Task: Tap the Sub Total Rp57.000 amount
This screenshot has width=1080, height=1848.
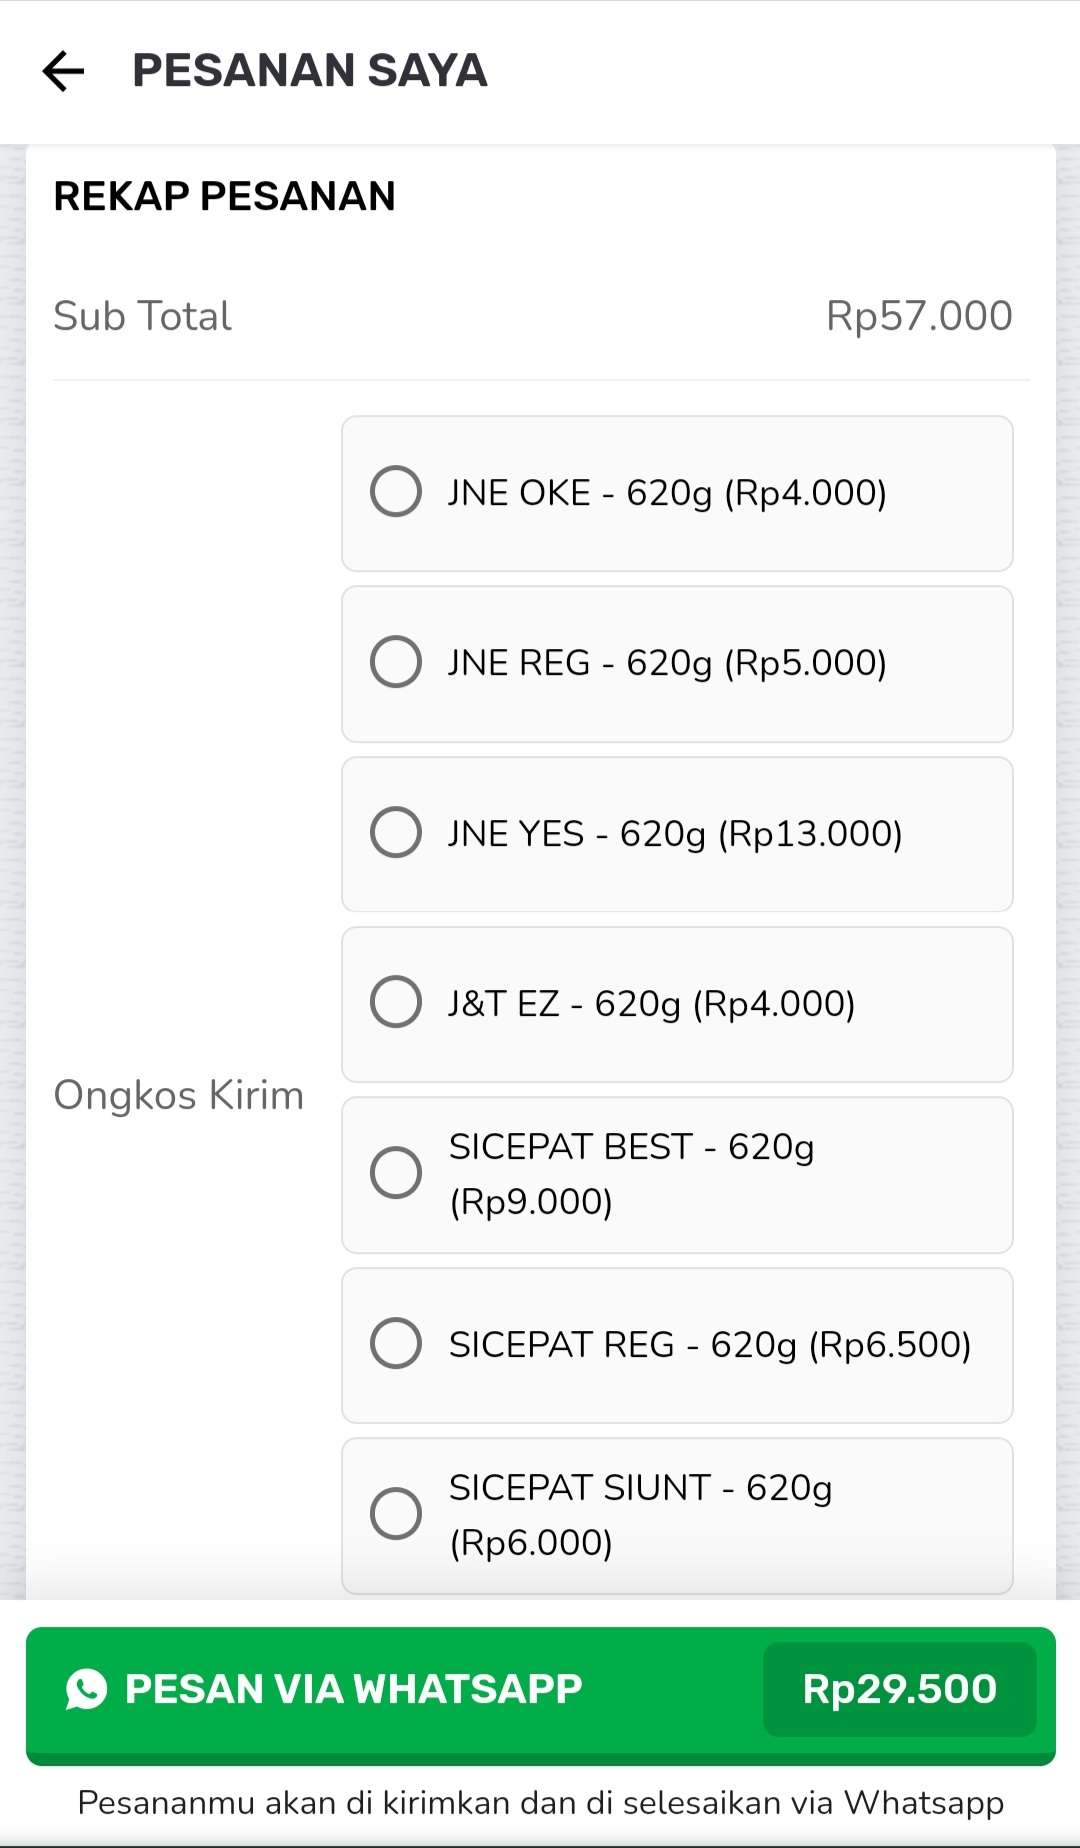Action: pyautogui.click(x=919, y=316)
